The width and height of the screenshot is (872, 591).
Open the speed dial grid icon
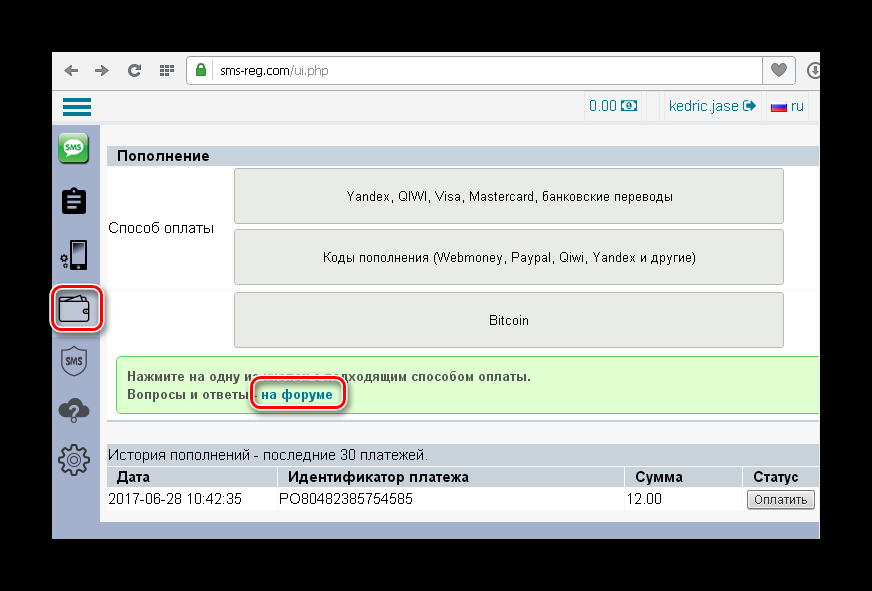(x=167, y=71)
